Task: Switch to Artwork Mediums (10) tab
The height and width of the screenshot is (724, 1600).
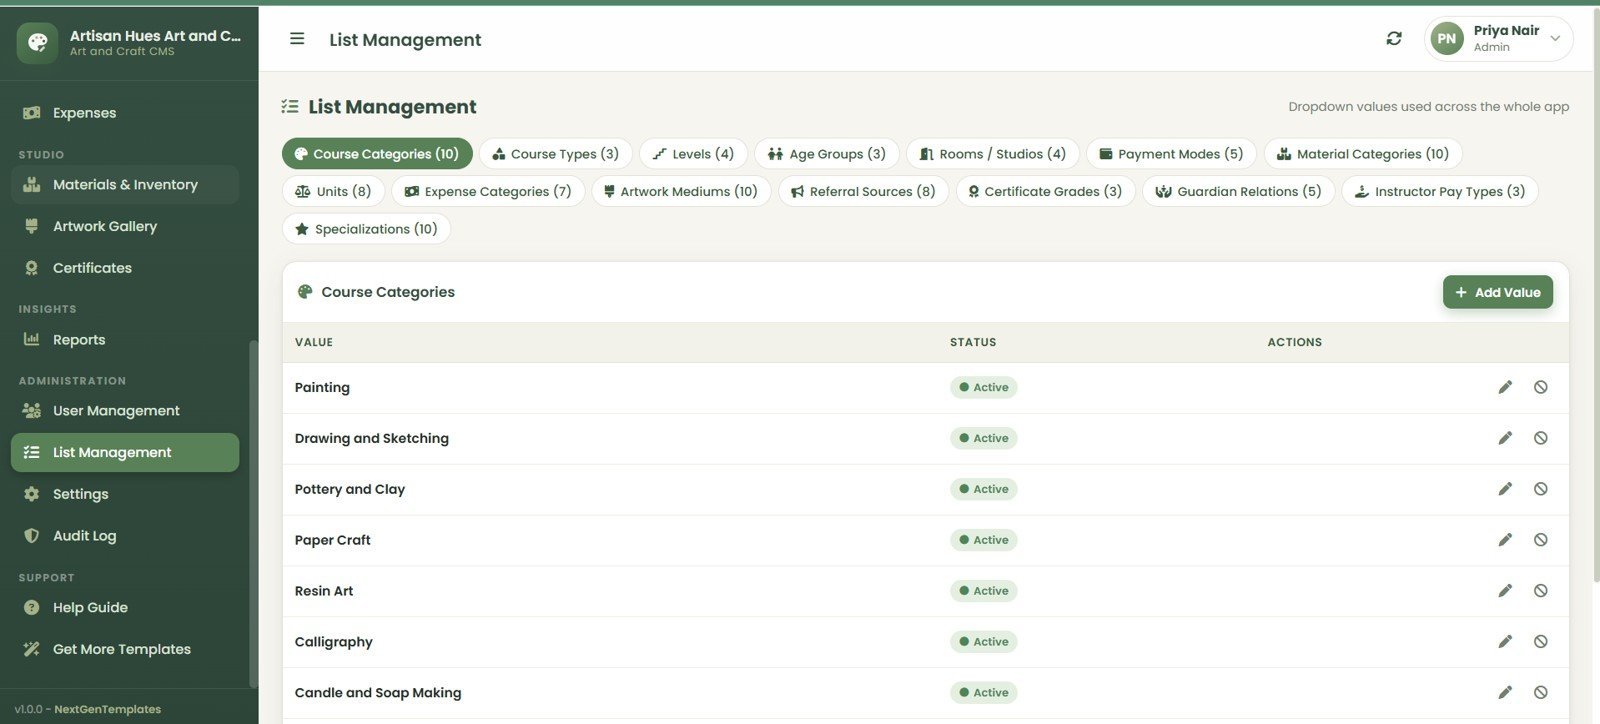Action: 681,191
